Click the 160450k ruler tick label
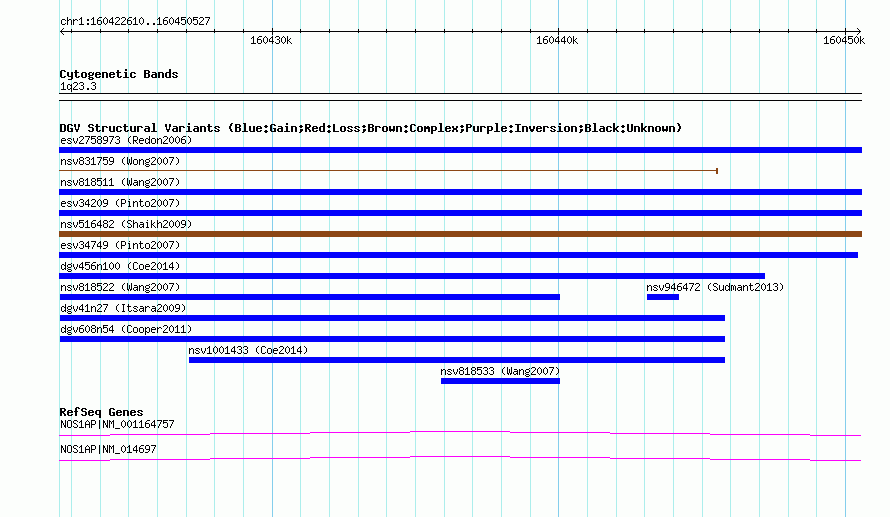The width and height of the screenshot is (890, 517). (x=844, y=40)
